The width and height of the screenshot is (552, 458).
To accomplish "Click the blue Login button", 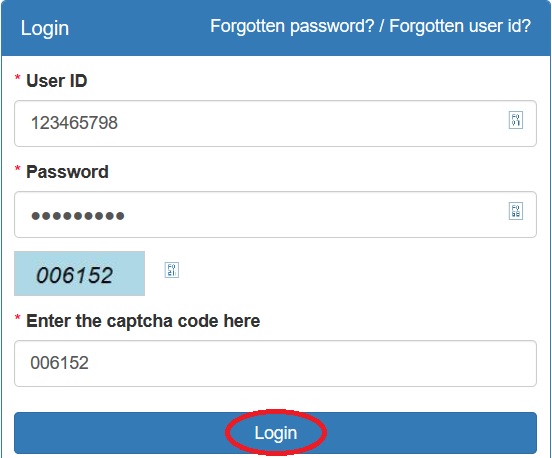I will pyautogui.click(x=275, y=433).
